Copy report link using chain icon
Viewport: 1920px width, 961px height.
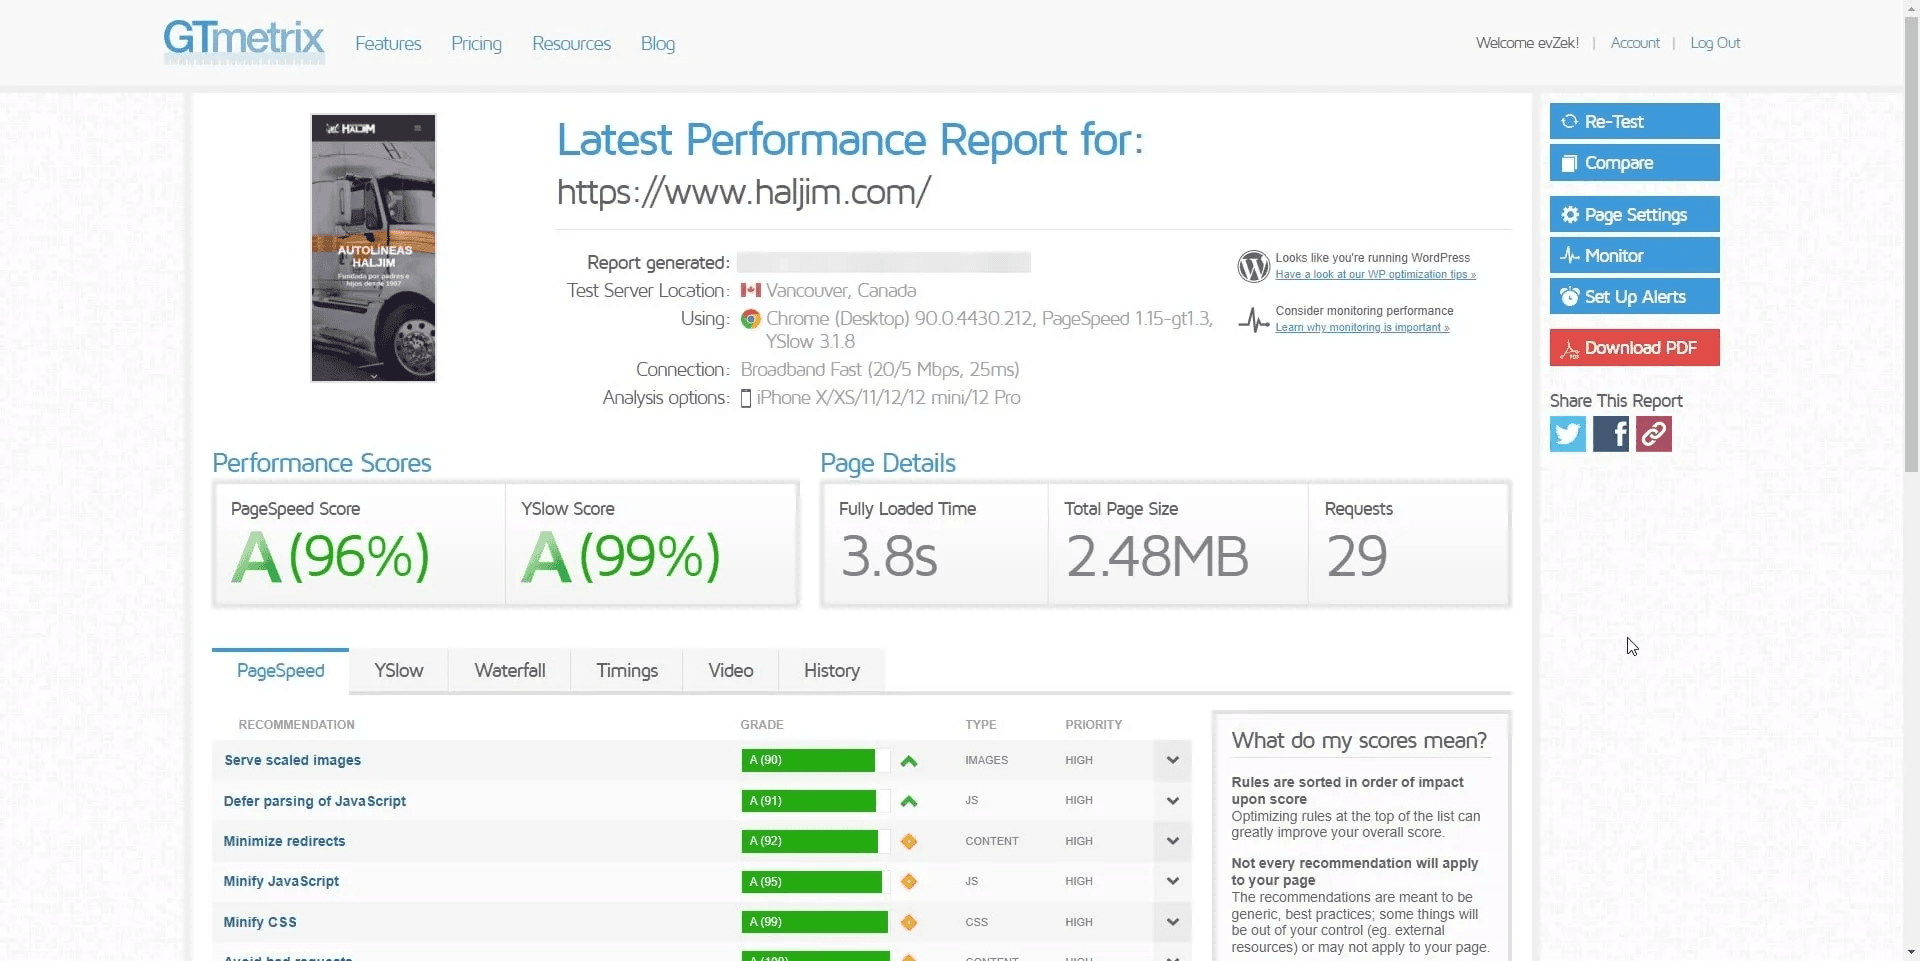(x=1653, y=434)
